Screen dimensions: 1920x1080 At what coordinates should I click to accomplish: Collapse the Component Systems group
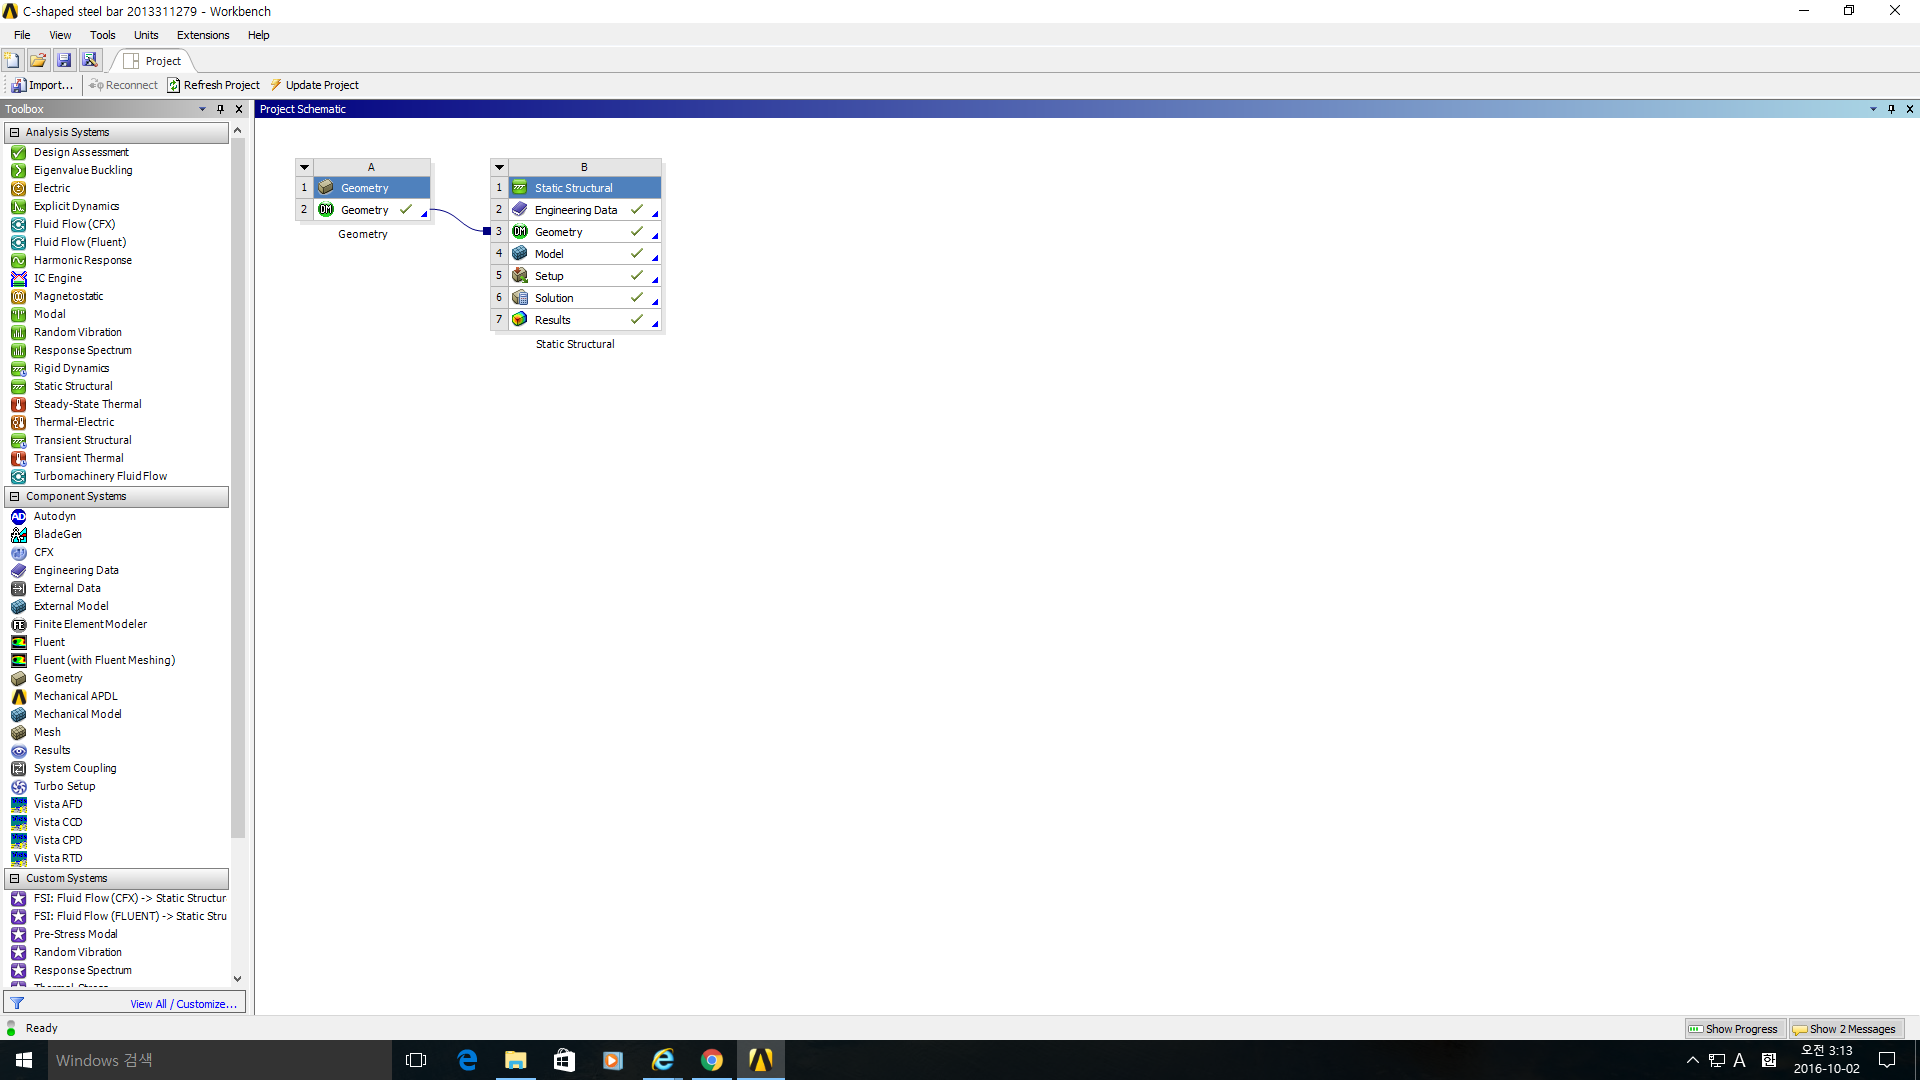14,496
